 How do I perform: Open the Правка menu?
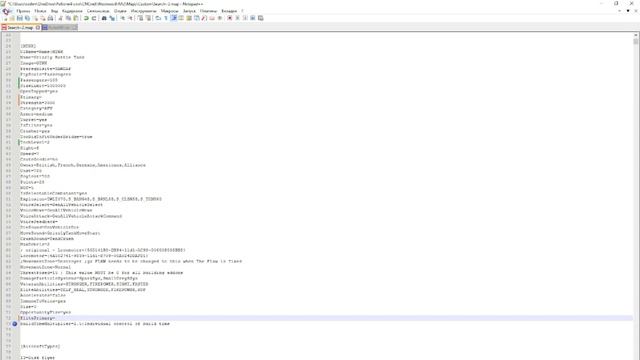(23, 11)
